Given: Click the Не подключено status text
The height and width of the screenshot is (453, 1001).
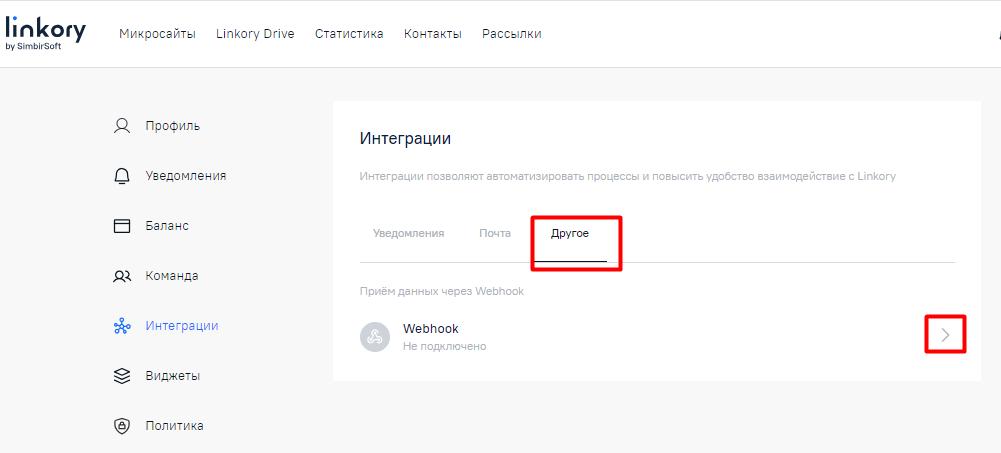Looking at the screenshot, I should [x=444, y=346].
